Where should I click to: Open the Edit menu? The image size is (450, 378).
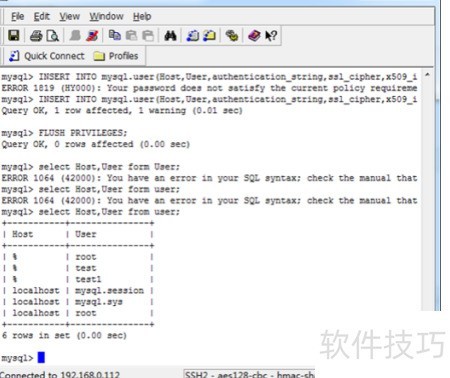click(x=42, y=16)
